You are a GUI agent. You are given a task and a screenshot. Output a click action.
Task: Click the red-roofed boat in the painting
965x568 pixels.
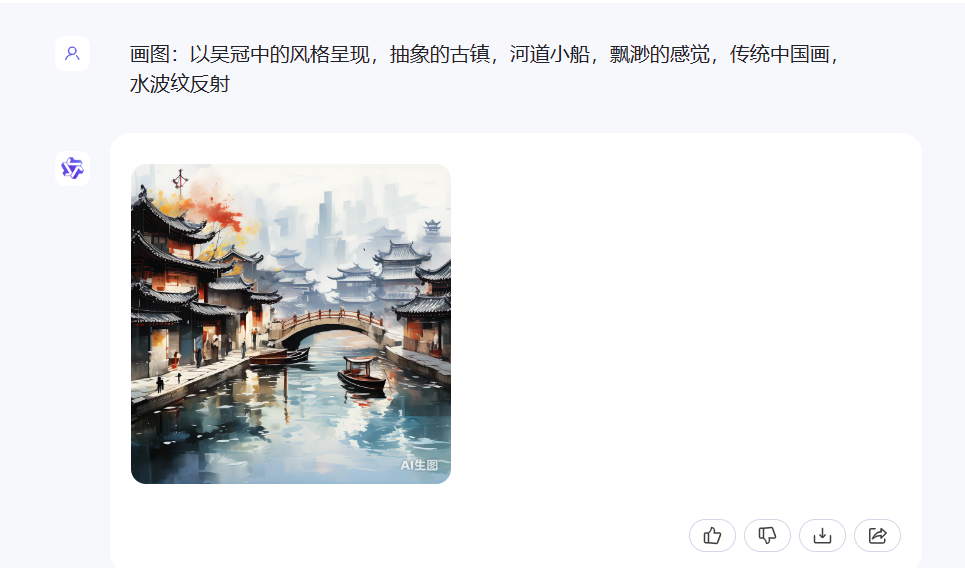pos(362,375)
